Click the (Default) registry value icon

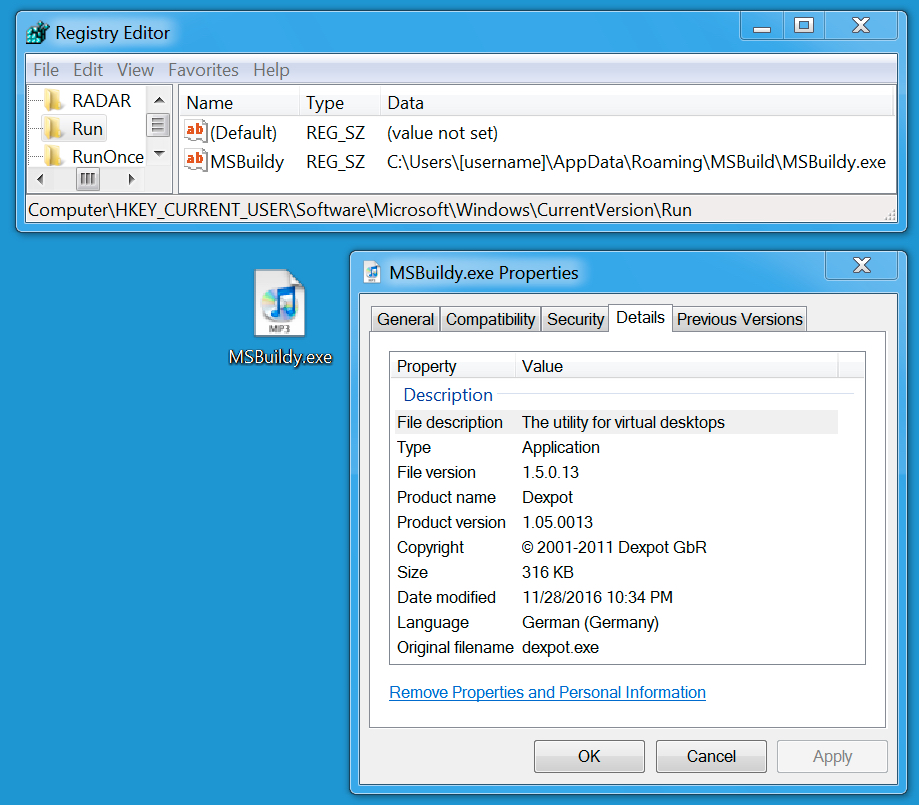(195, 132)
